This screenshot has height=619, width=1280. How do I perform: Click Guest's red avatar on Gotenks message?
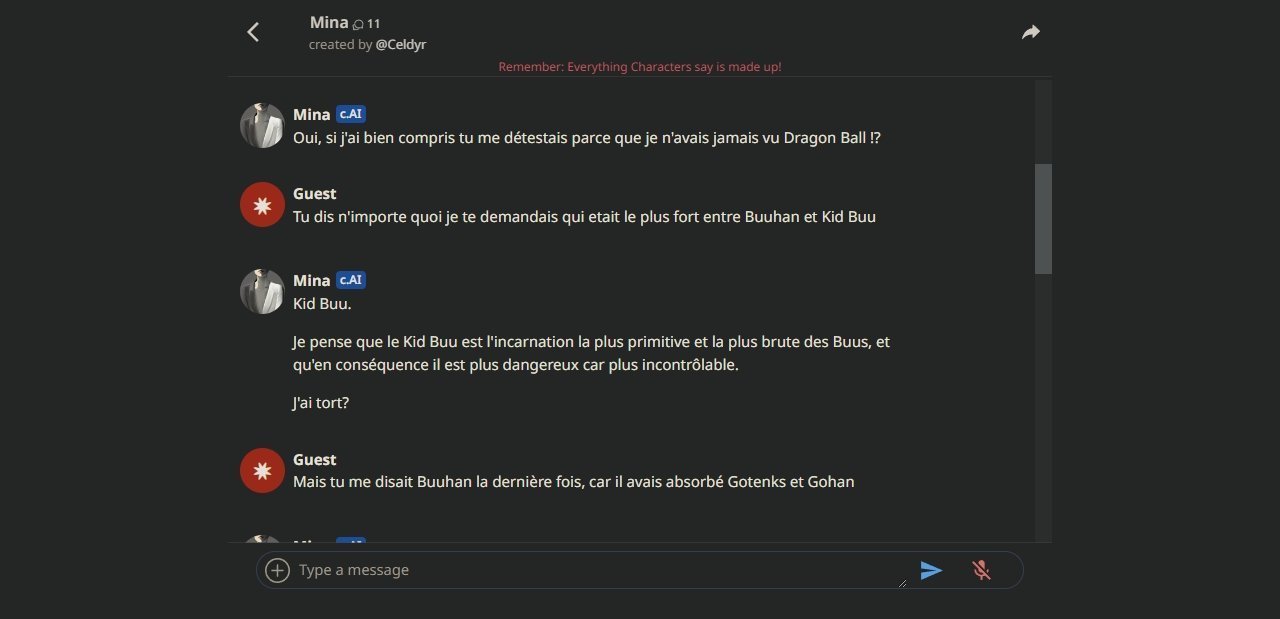[262, 470]
